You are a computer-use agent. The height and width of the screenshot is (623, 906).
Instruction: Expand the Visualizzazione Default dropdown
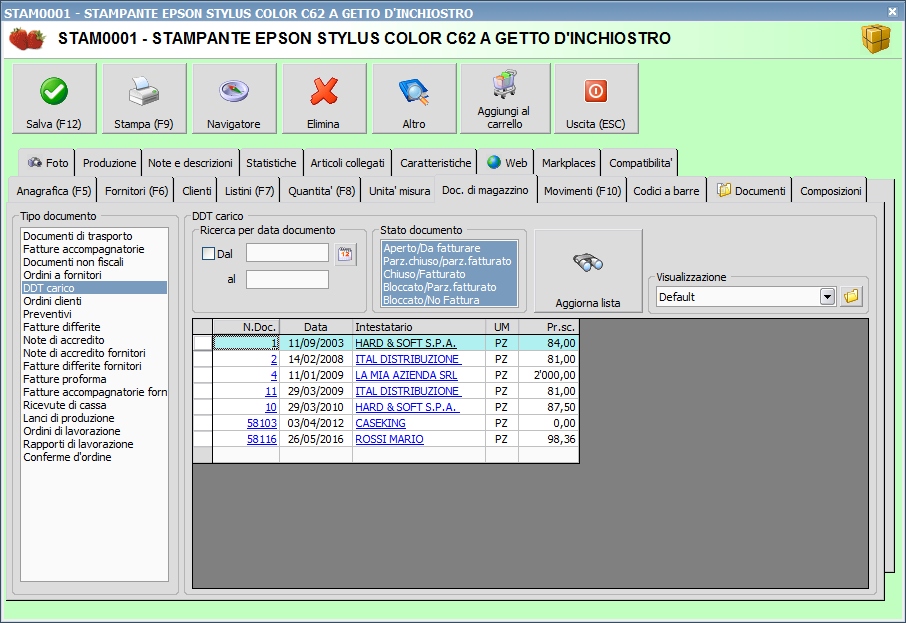(827, 297)
